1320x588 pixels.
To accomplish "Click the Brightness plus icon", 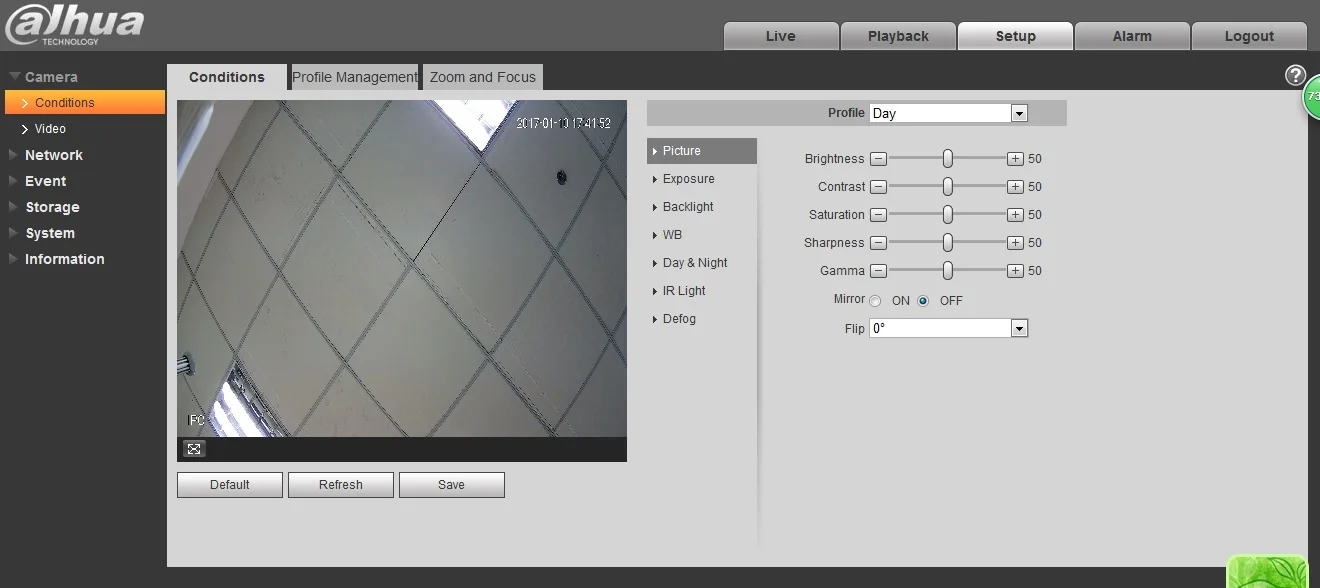I will click(1015, 159).
